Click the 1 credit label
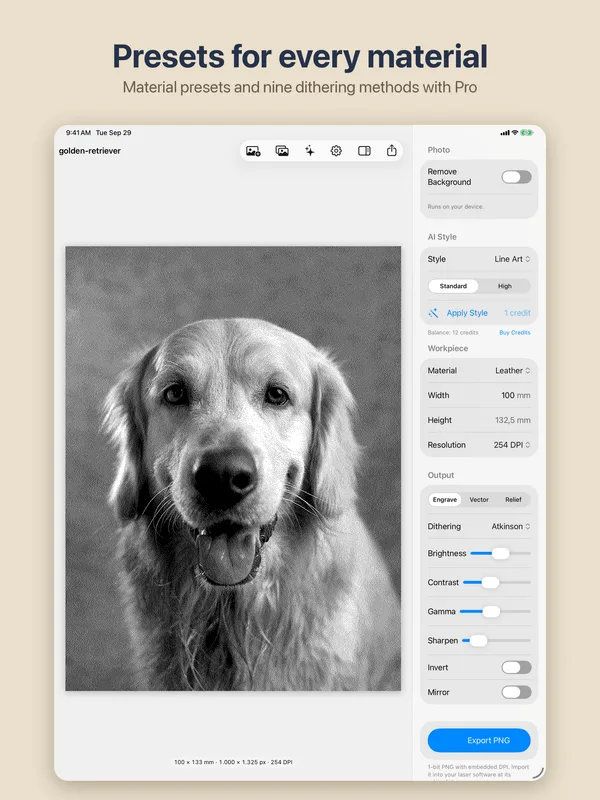The image size is (600, 800). [x=517, y=313]
